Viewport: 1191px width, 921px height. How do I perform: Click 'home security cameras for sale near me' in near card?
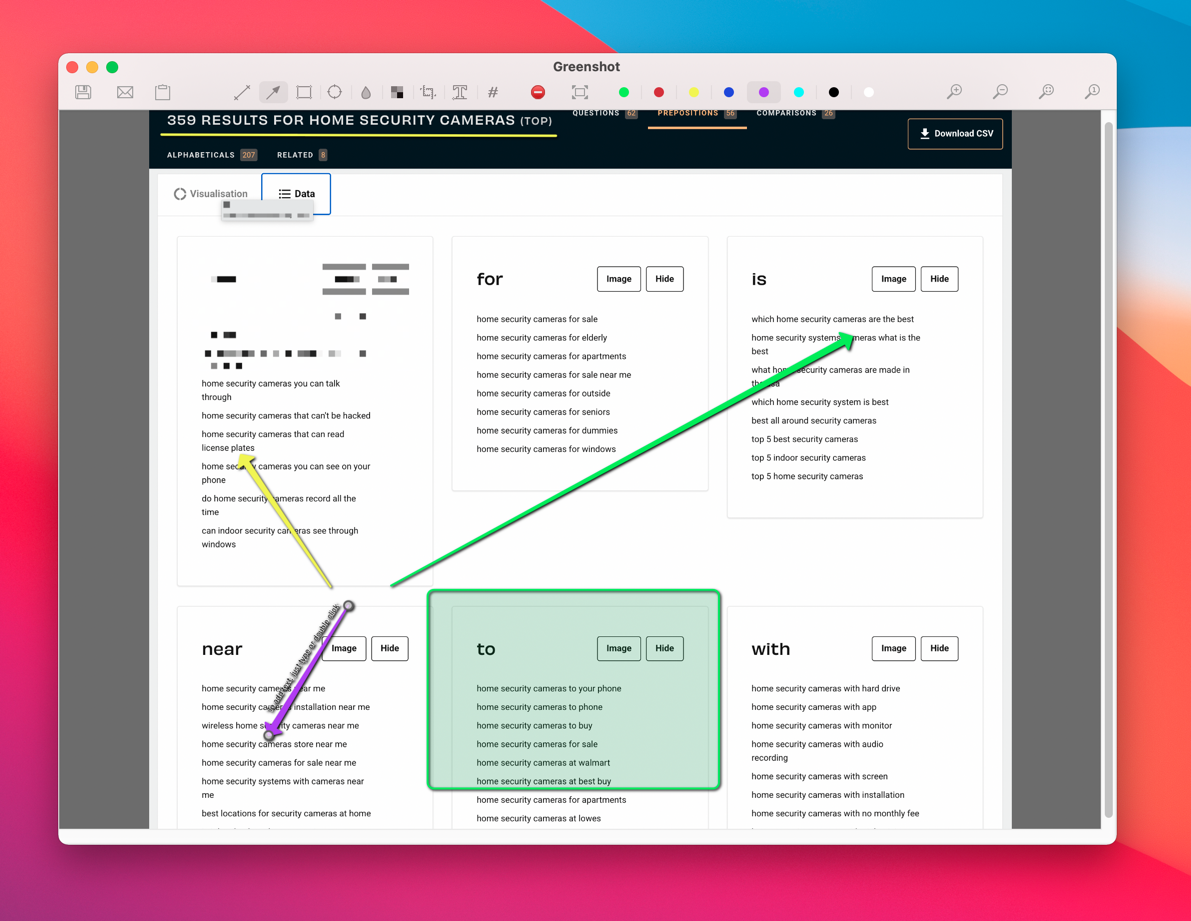(279, 763)
